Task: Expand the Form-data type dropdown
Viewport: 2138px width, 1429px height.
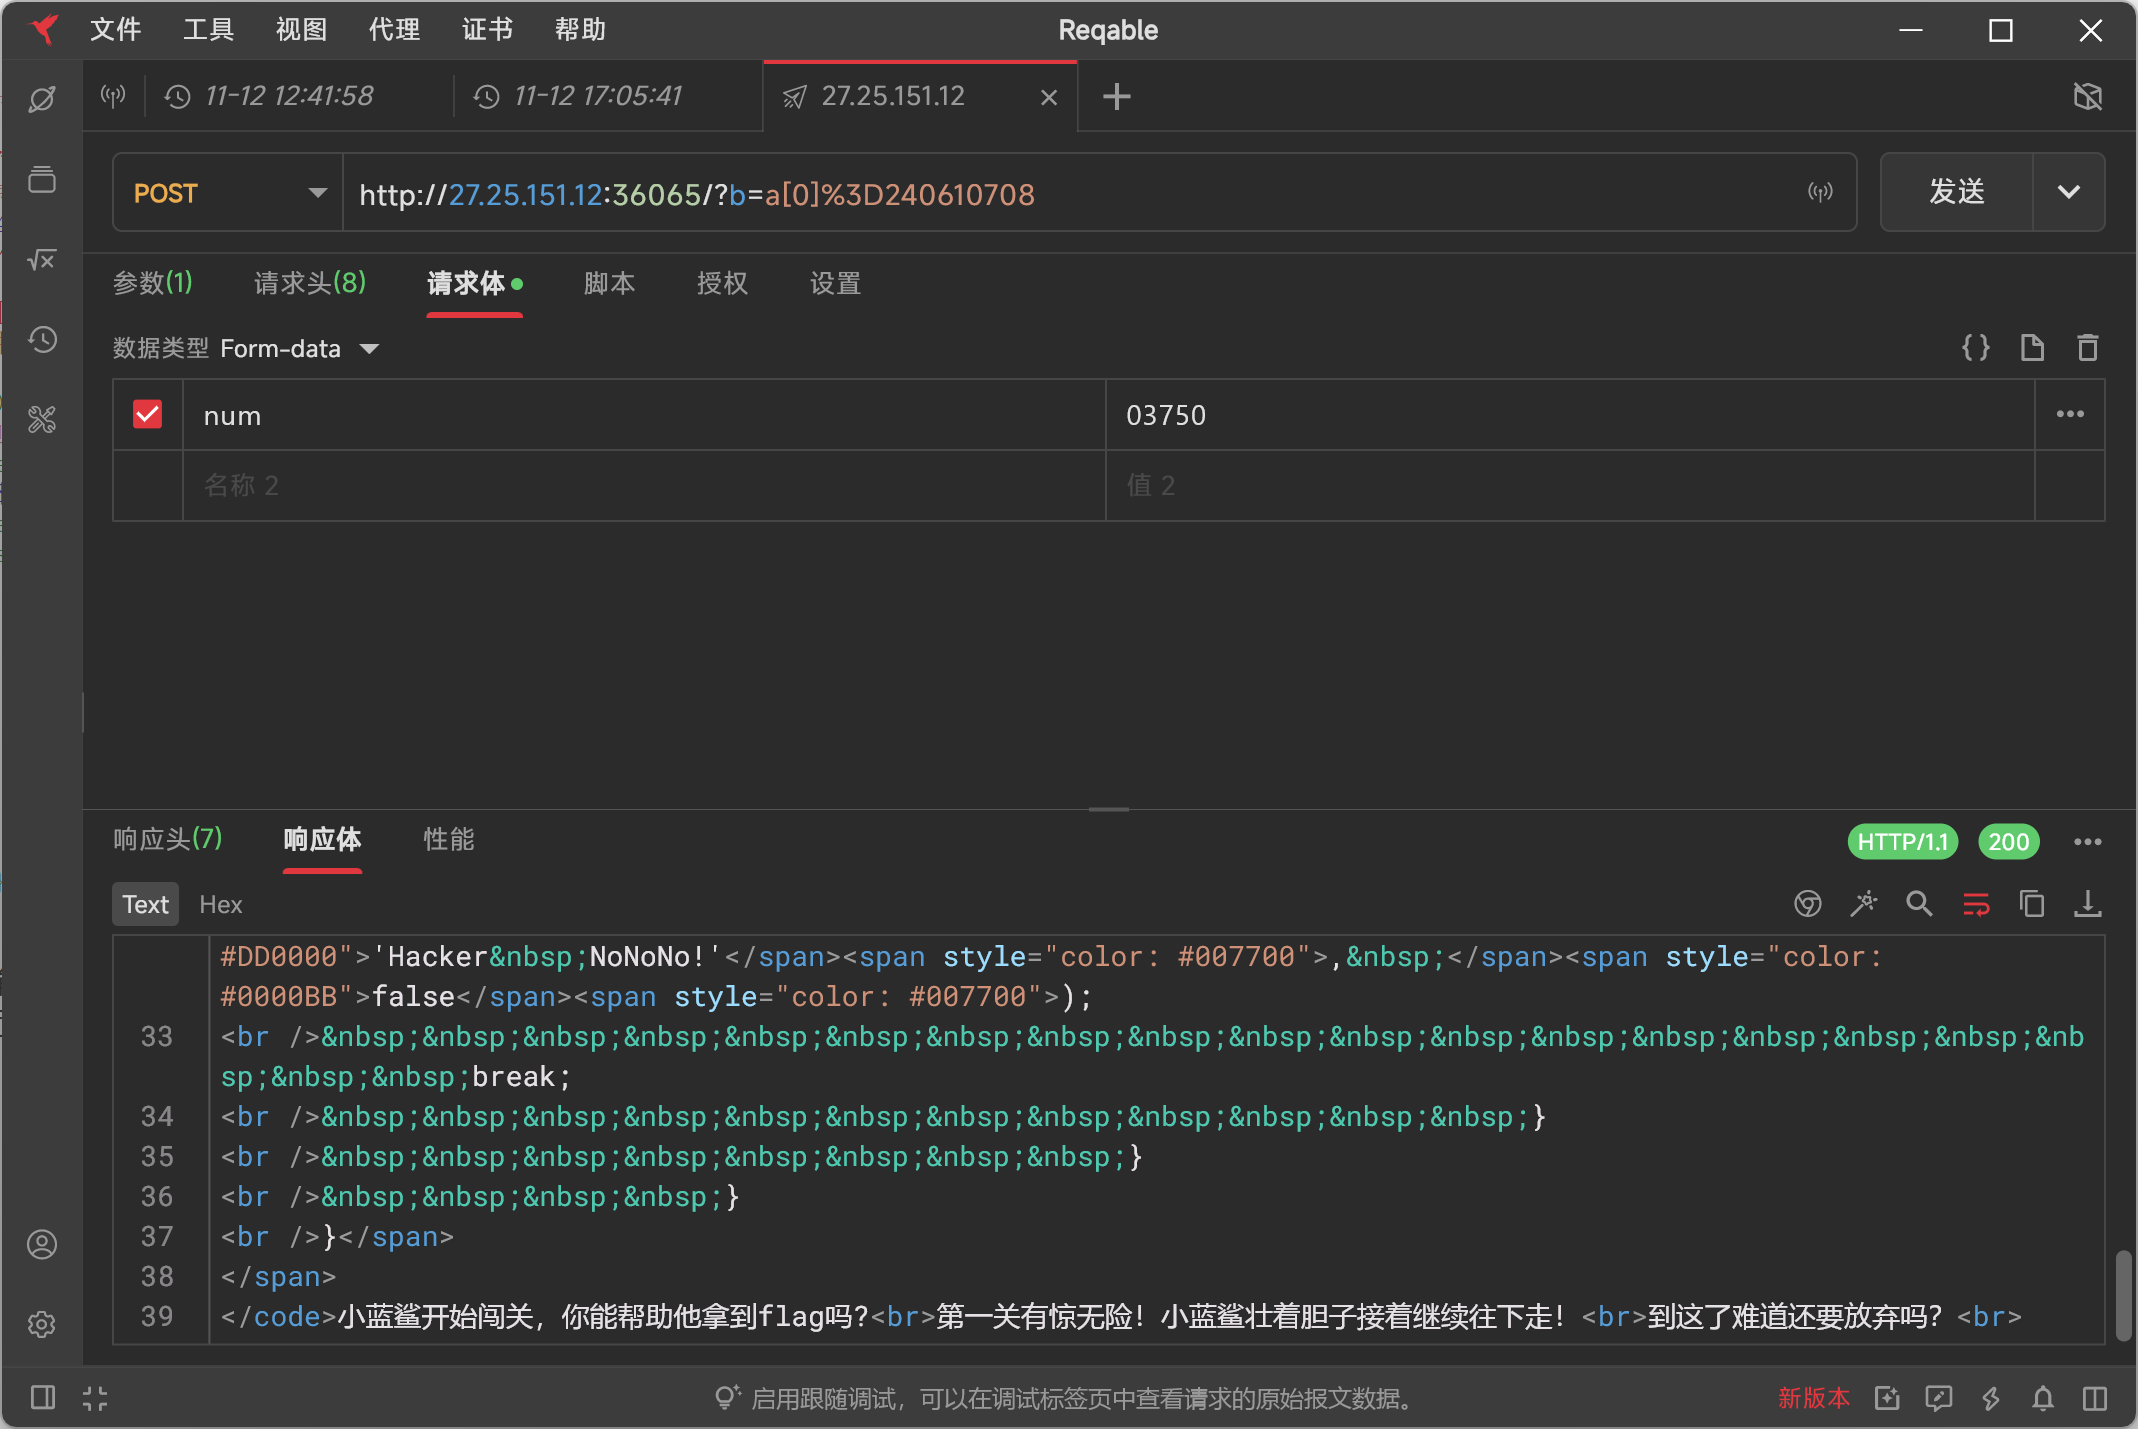Action: [369, 349]
